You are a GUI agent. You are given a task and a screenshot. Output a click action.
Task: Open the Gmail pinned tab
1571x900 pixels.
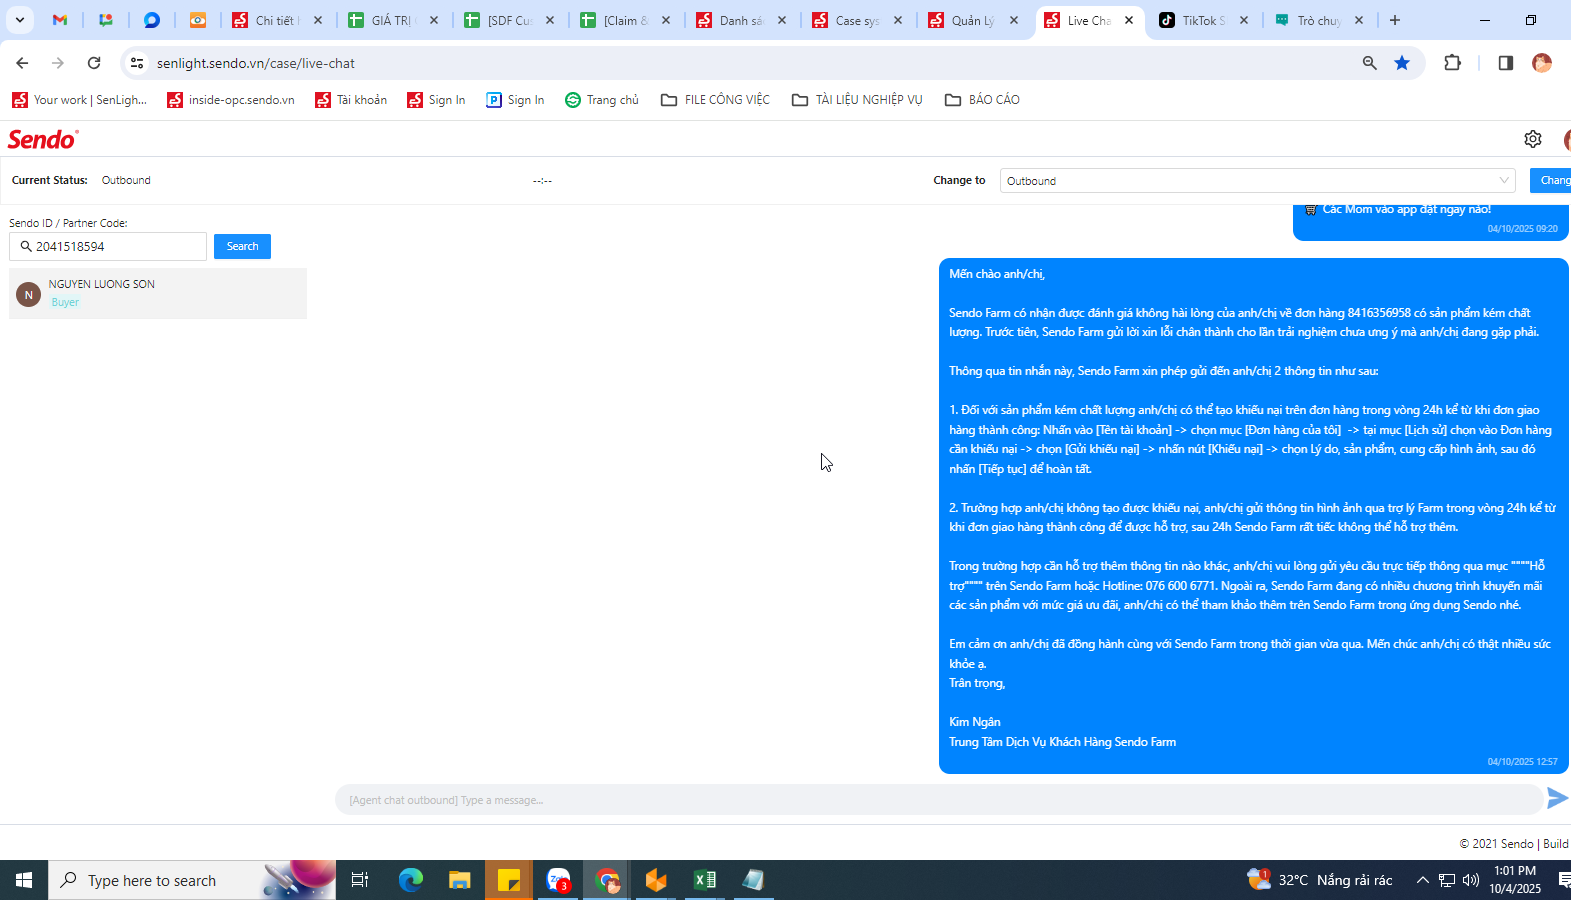pyautogui.click(x=60, y=20)
